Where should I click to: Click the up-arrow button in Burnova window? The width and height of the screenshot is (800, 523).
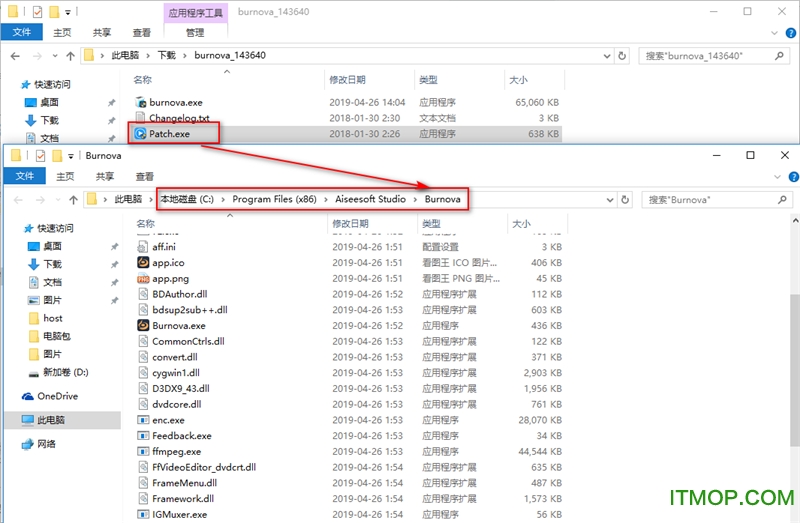(x=73, y=200)
